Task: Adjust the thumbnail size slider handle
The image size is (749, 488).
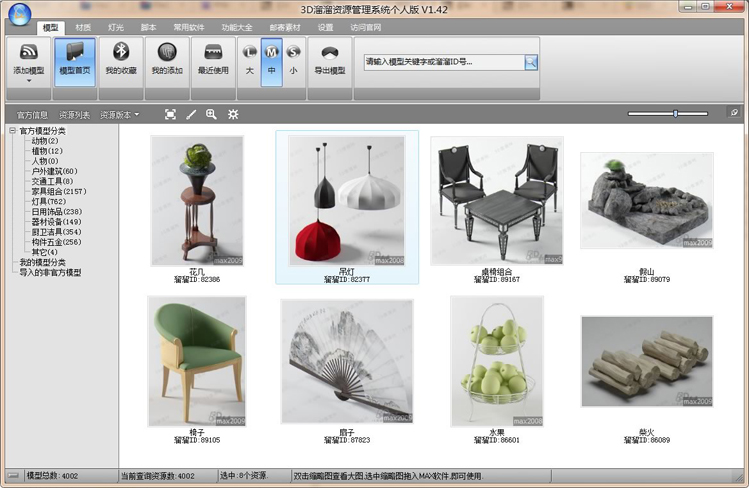Action: (675, 114)
